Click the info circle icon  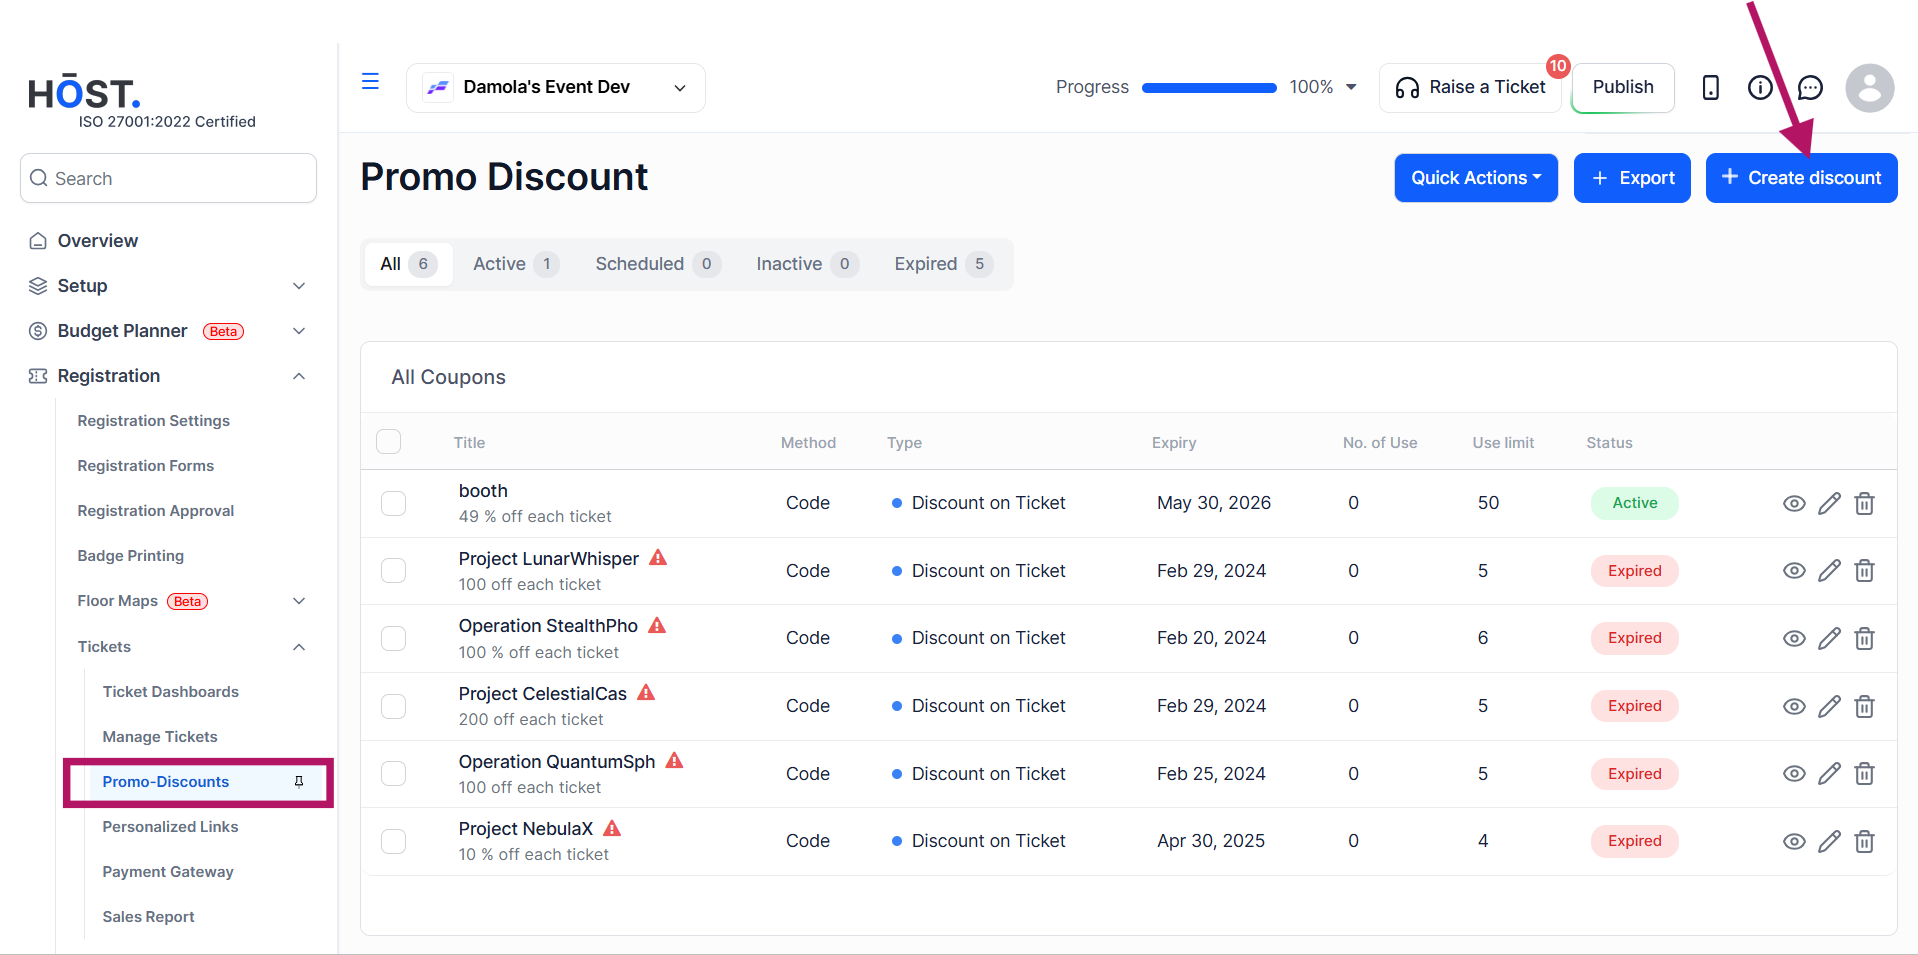click(1760, 88)
